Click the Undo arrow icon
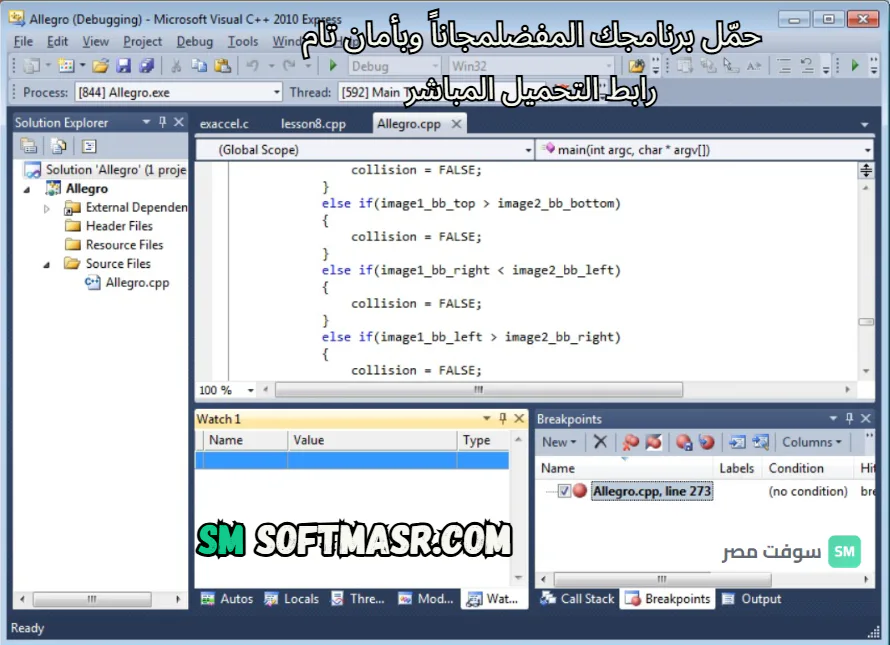This screenshot has width=890, height=645. pos(253,66)
